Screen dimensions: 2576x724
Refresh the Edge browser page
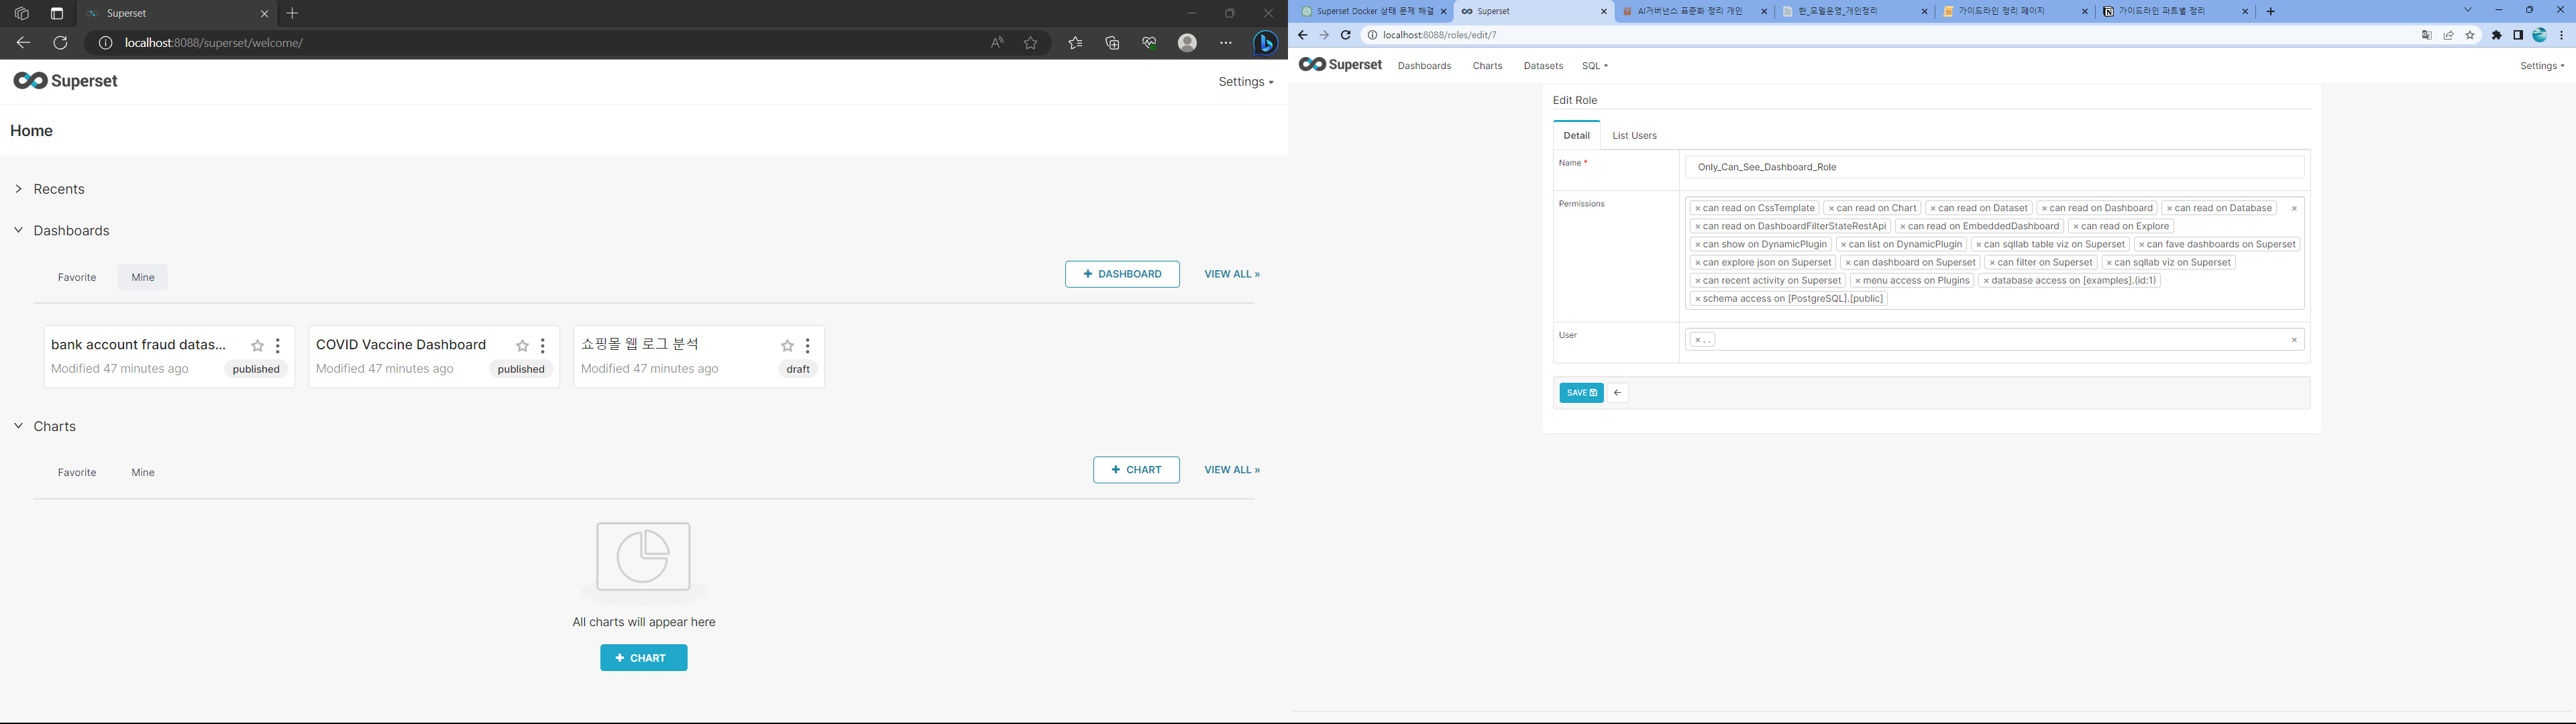pos(60,43)
